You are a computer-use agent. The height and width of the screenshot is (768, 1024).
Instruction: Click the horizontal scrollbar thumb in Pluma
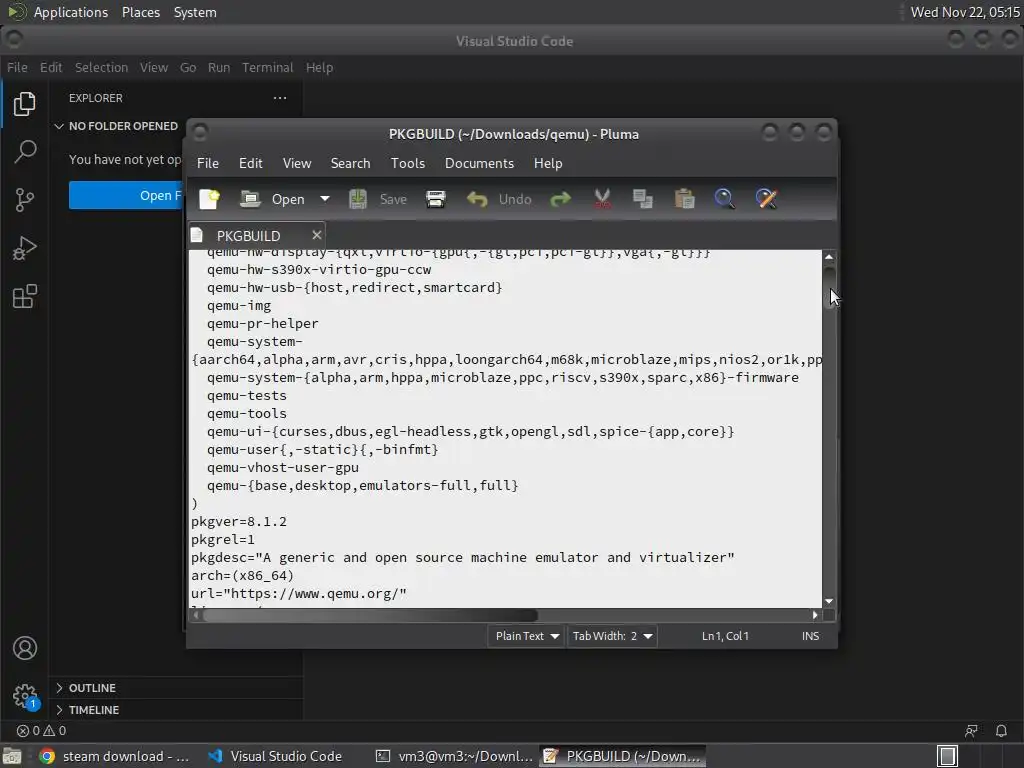coord(370,615)
